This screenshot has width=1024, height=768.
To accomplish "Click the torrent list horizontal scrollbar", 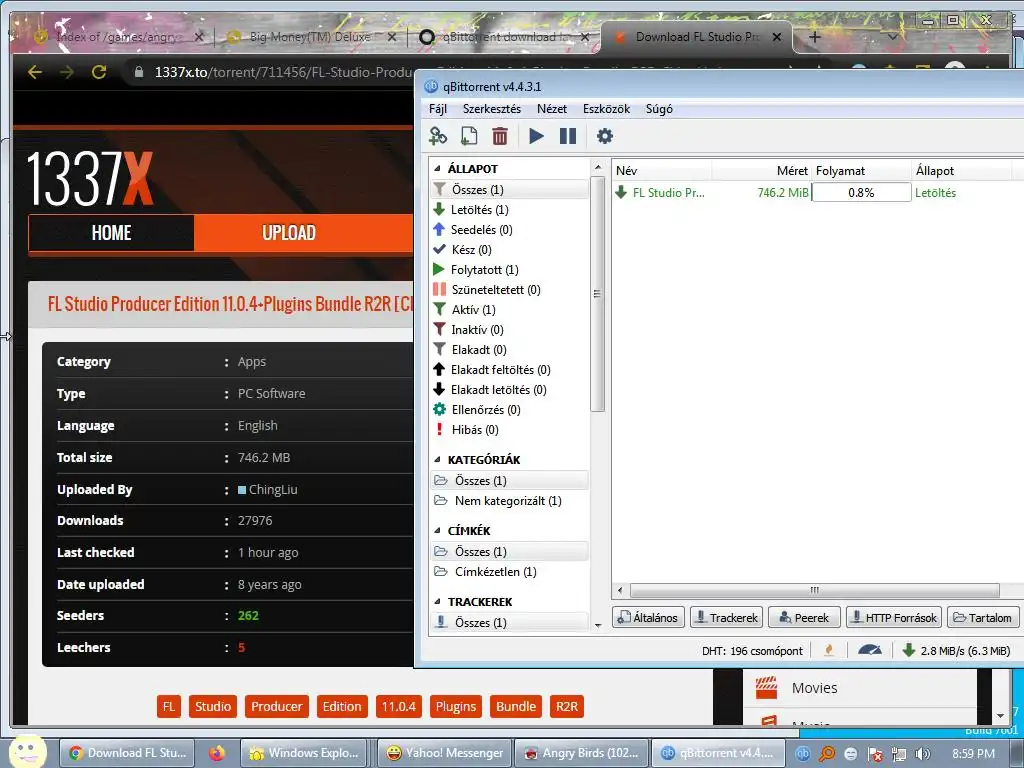I will 814,590.
